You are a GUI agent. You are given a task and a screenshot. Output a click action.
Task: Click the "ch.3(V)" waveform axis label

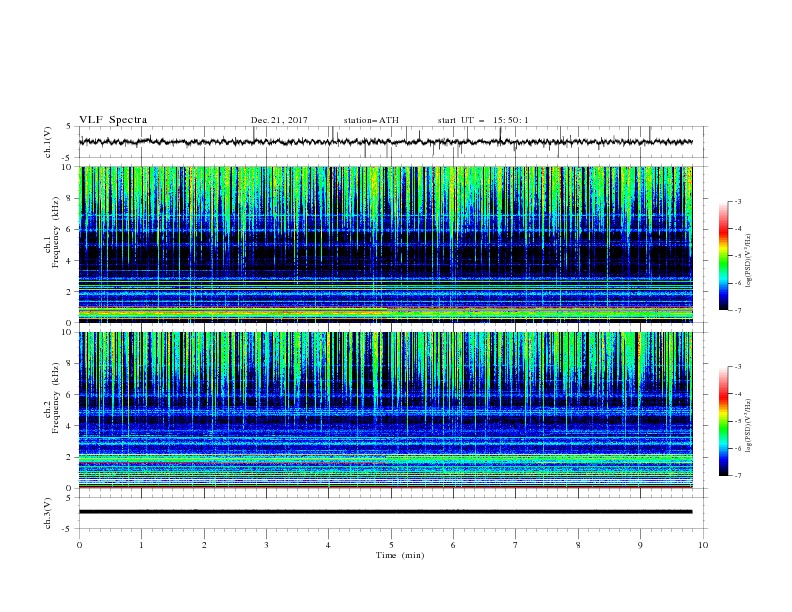coord(48,513)
